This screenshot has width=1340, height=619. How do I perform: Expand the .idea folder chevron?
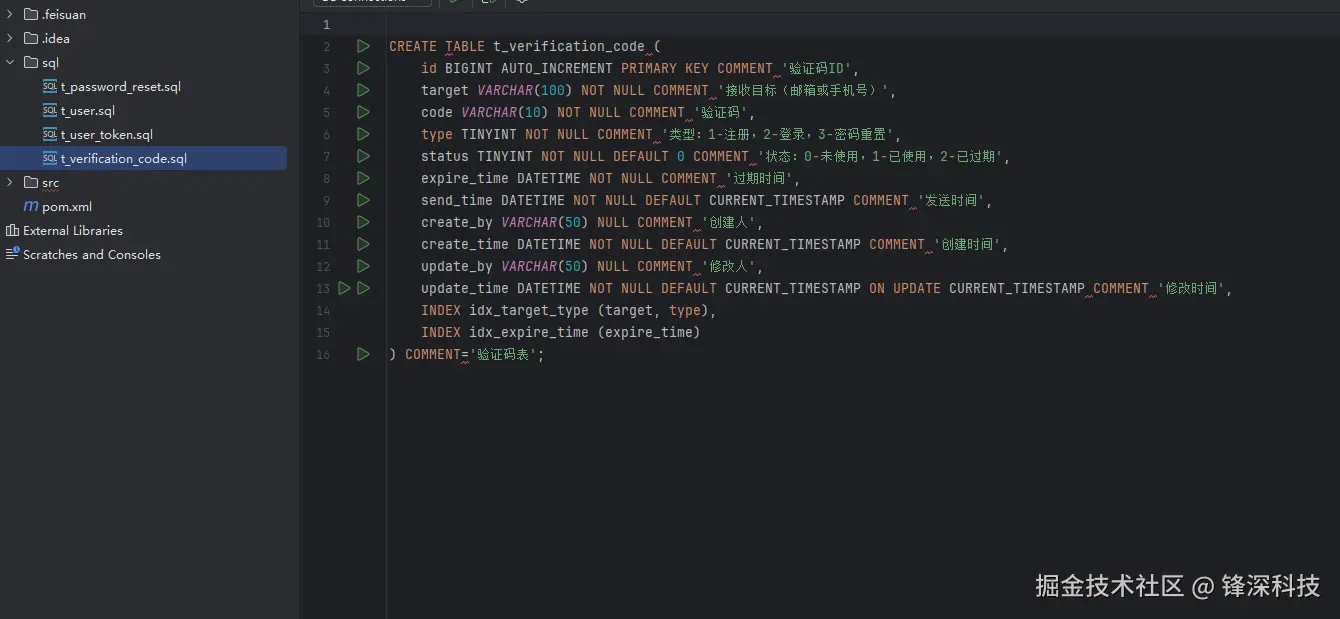(10, 38)
